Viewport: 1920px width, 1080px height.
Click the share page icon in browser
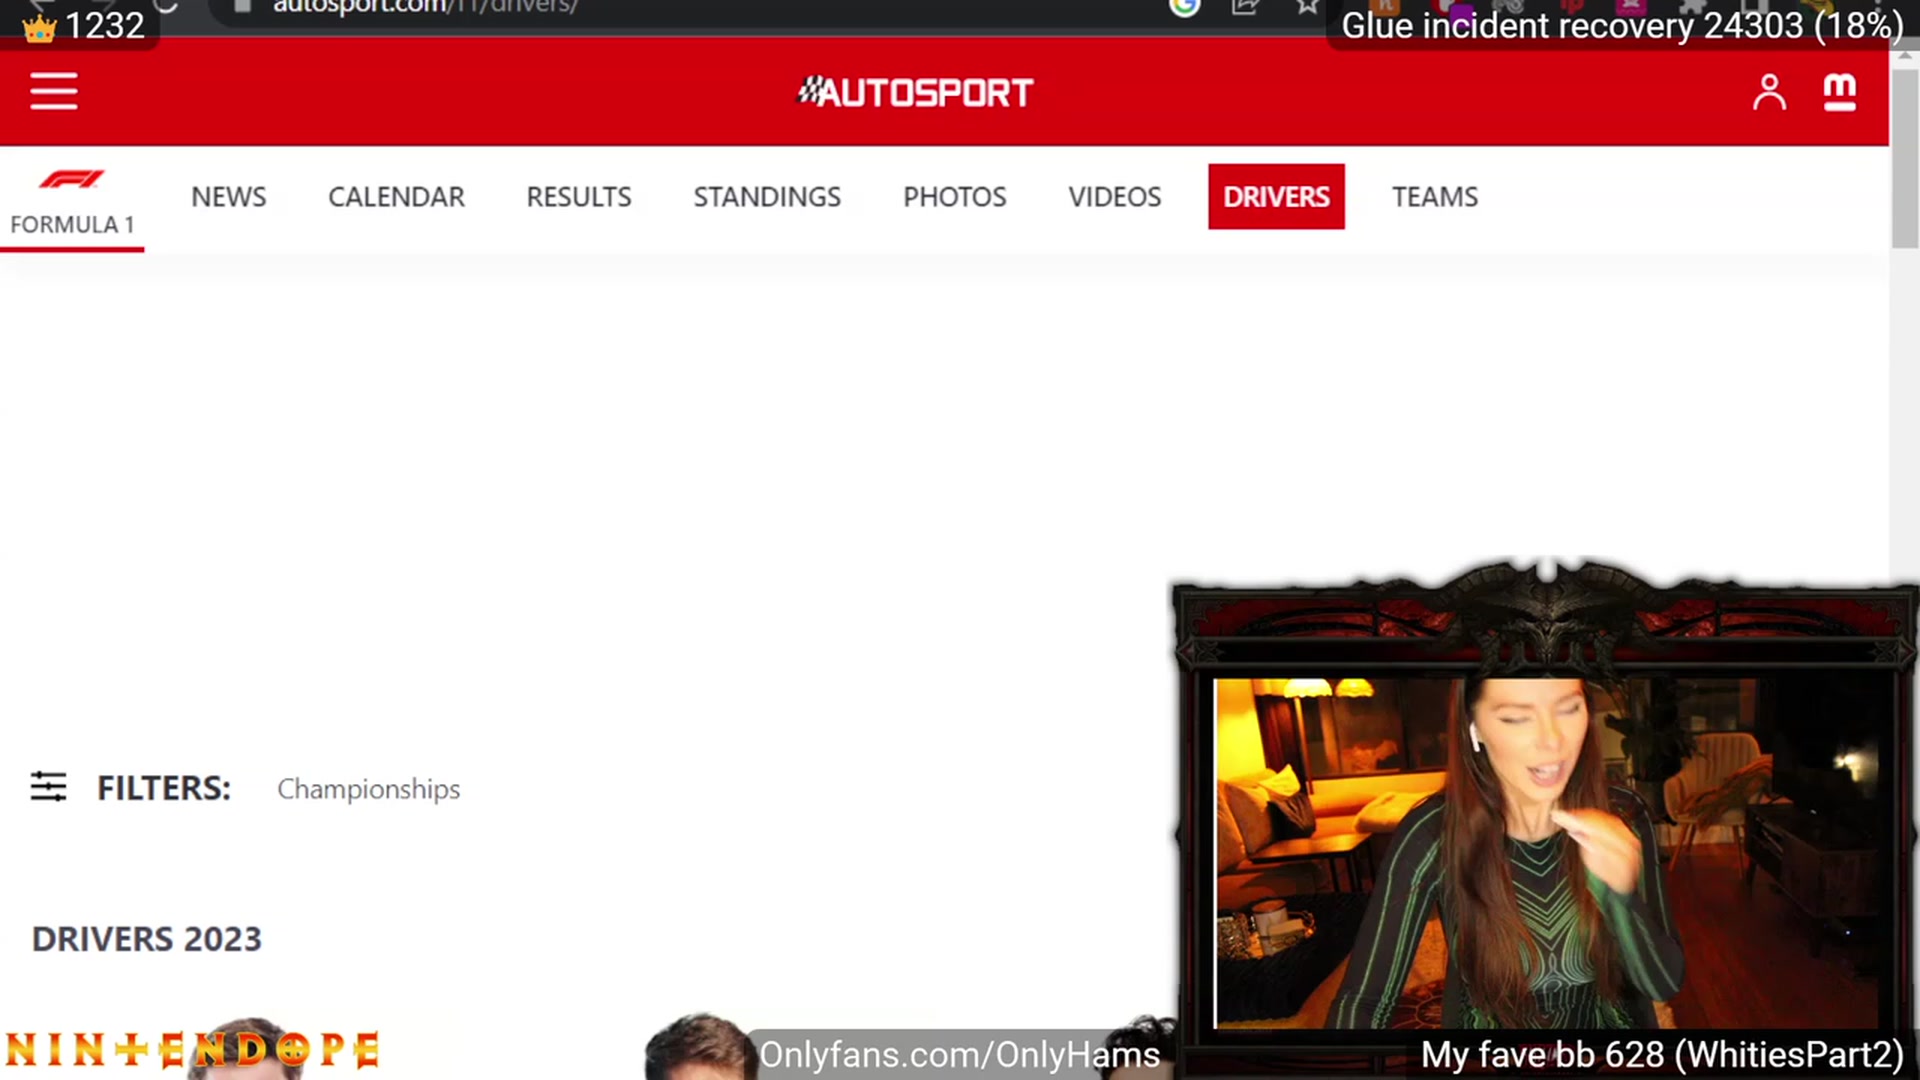[1245, 8]
